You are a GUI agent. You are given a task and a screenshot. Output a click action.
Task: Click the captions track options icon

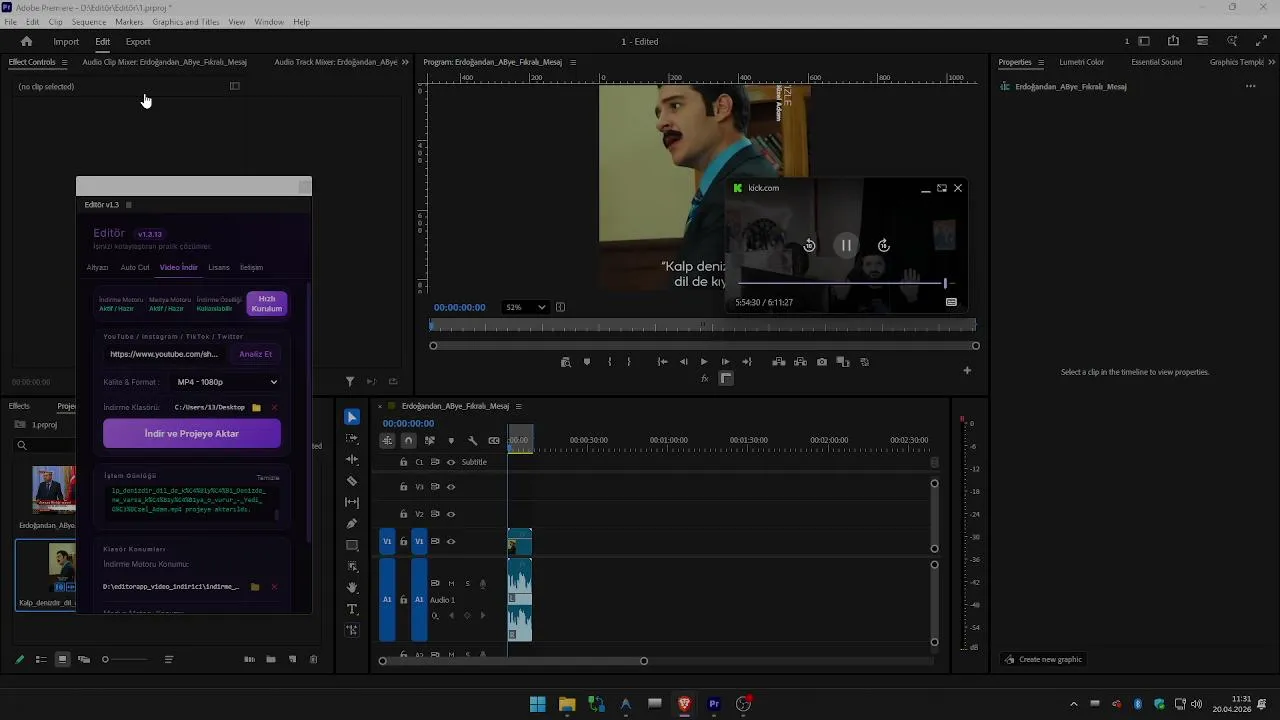click(494, 441)
